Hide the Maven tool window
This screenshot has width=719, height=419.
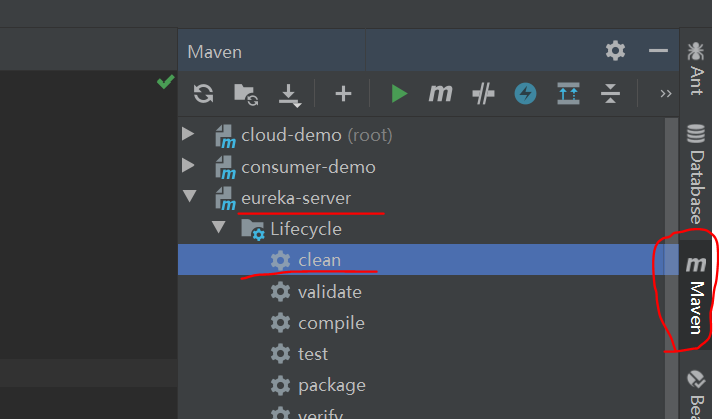coord(658,50)
